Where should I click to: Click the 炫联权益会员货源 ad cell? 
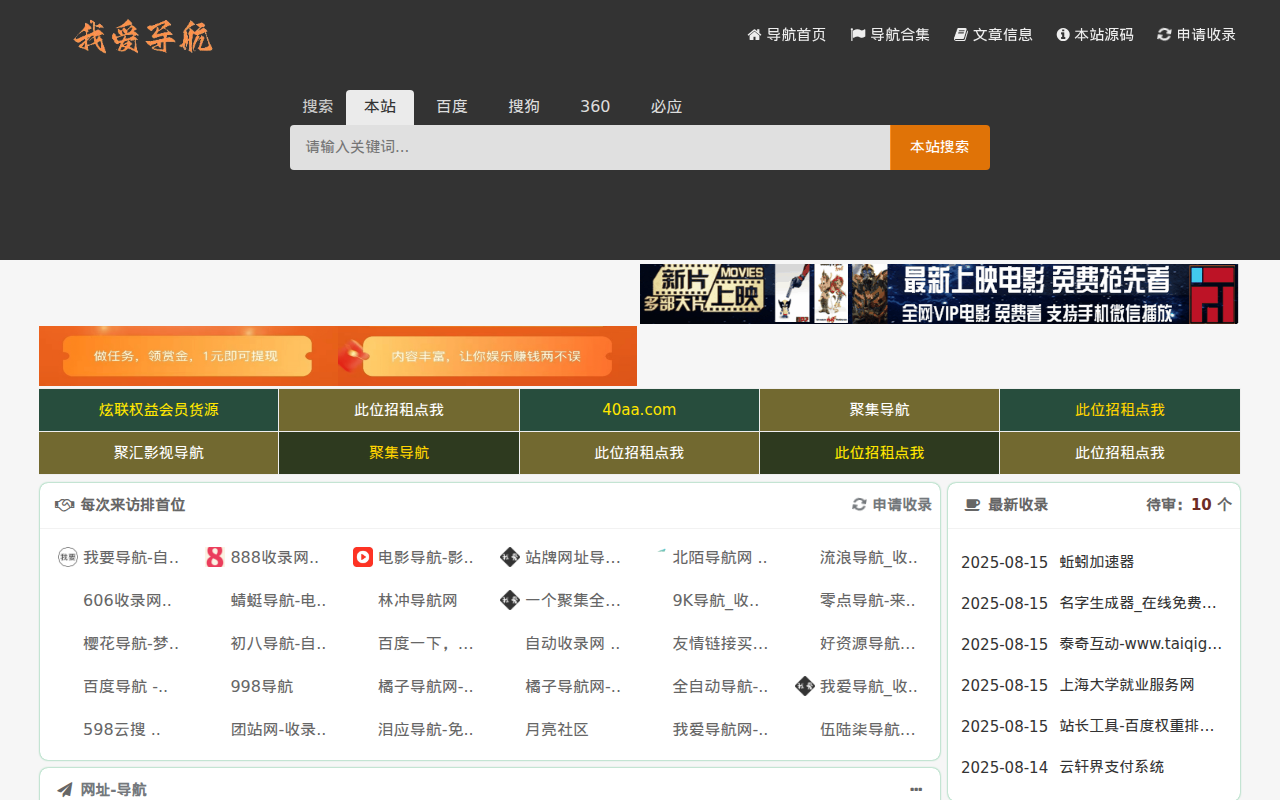pos(159,410)
